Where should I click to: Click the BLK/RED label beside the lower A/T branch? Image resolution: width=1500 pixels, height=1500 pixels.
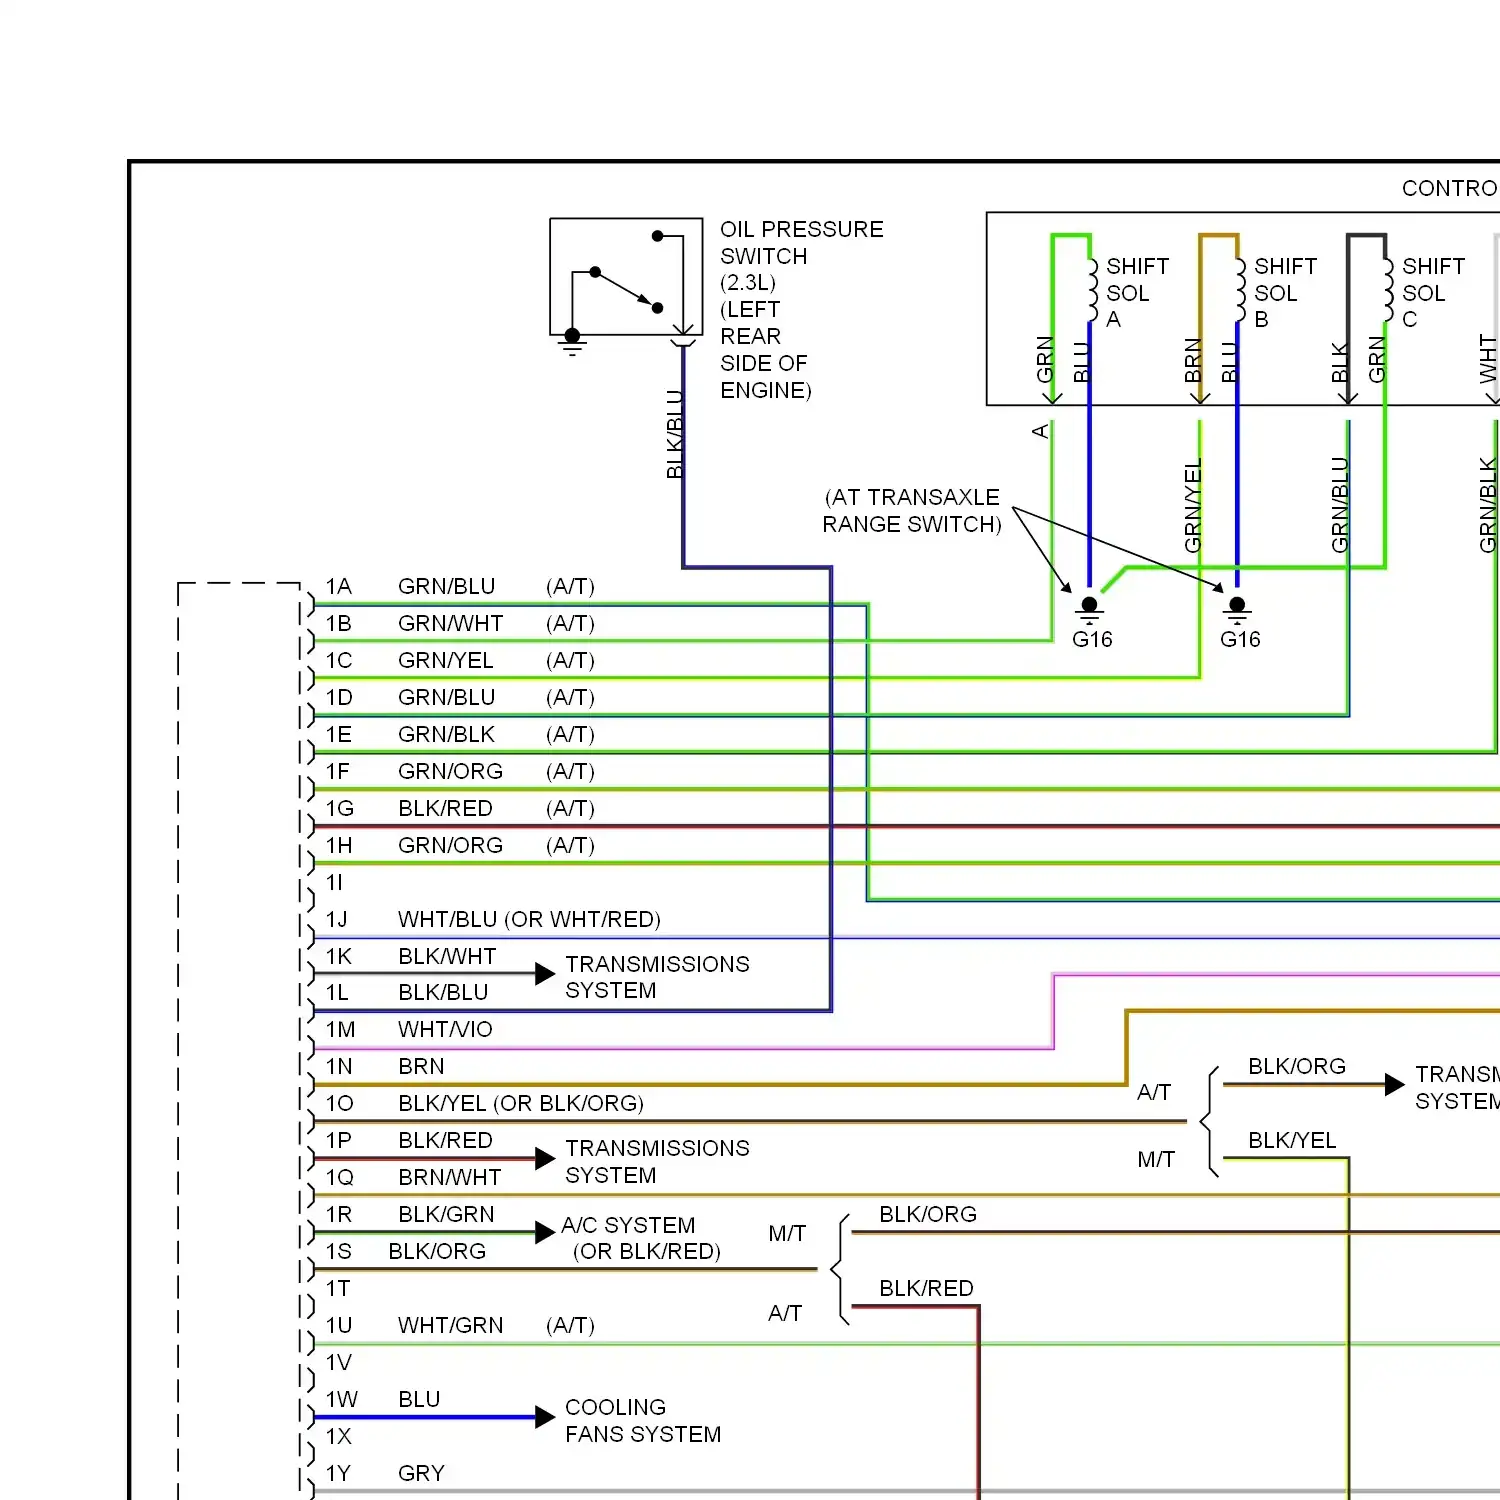[x=926, y=1289]
